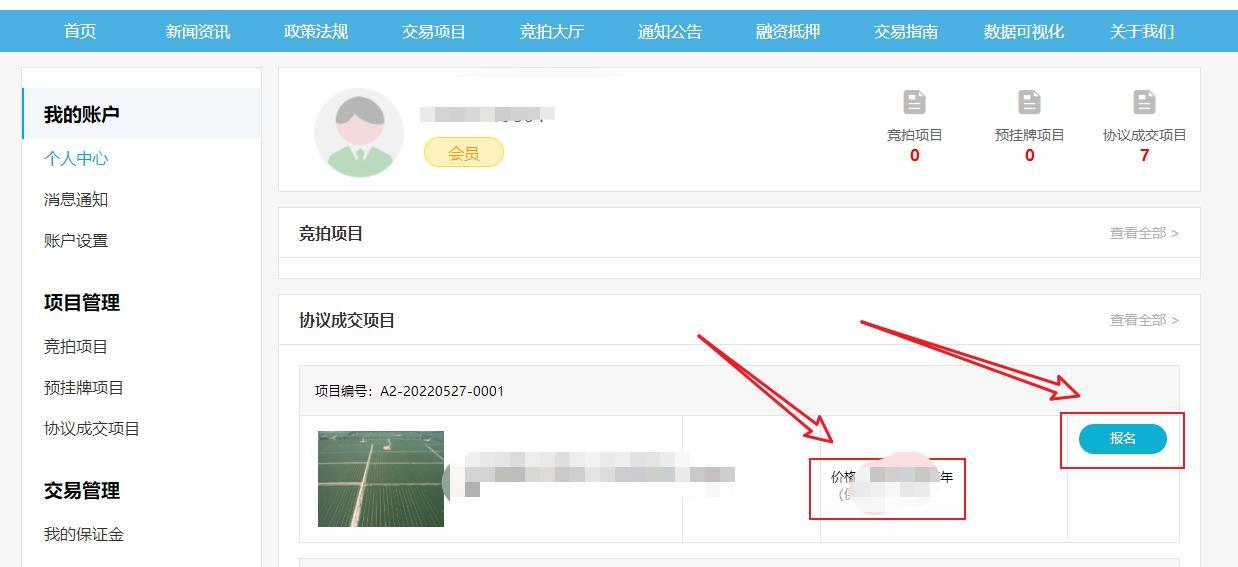This screenshot has width=1238, height=567.
Task: Click the 竞拍项目 document icon in stats
Action: point(914,102)
